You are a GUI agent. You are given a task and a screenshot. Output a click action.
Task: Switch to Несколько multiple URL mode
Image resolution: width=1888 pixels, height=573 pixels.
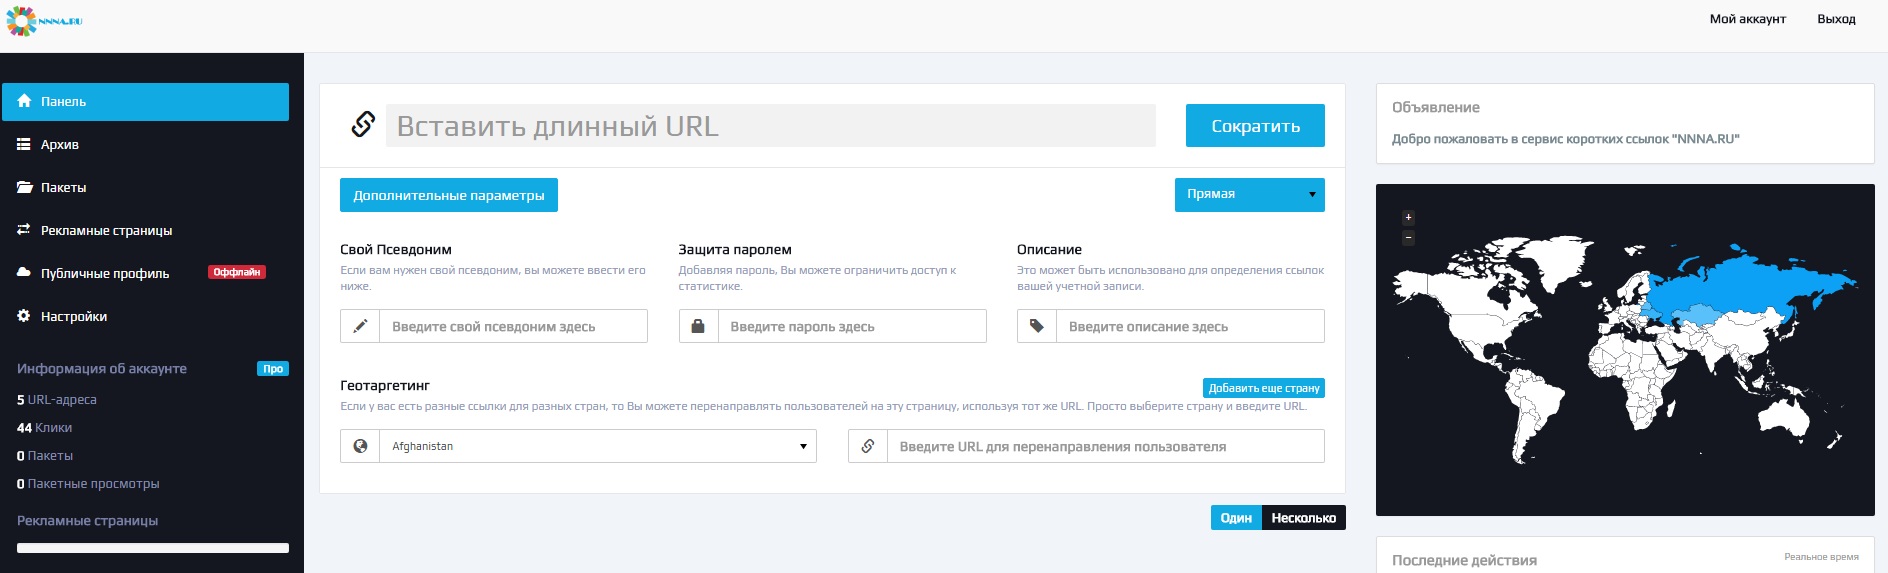pyautogui.click(x=1303, y=518)
